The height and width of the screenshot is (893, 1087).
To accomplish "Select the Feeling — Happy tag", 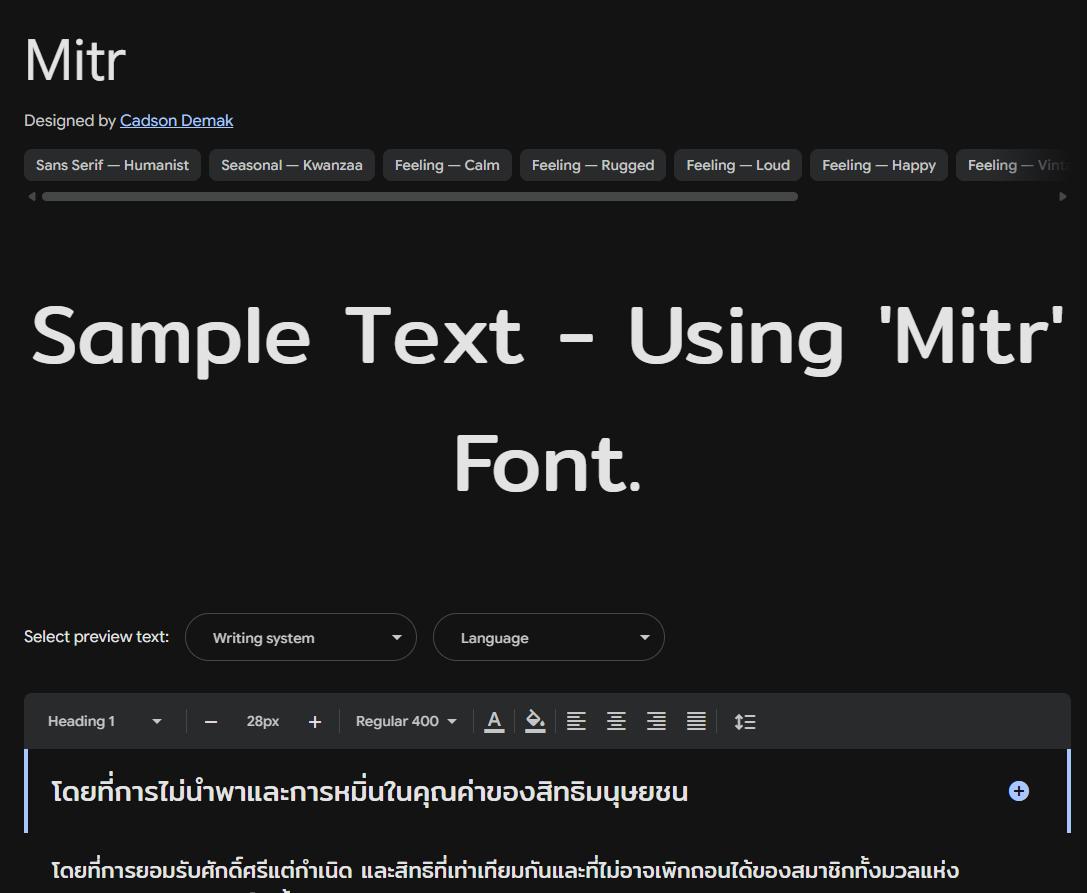I will coord(878,165).
